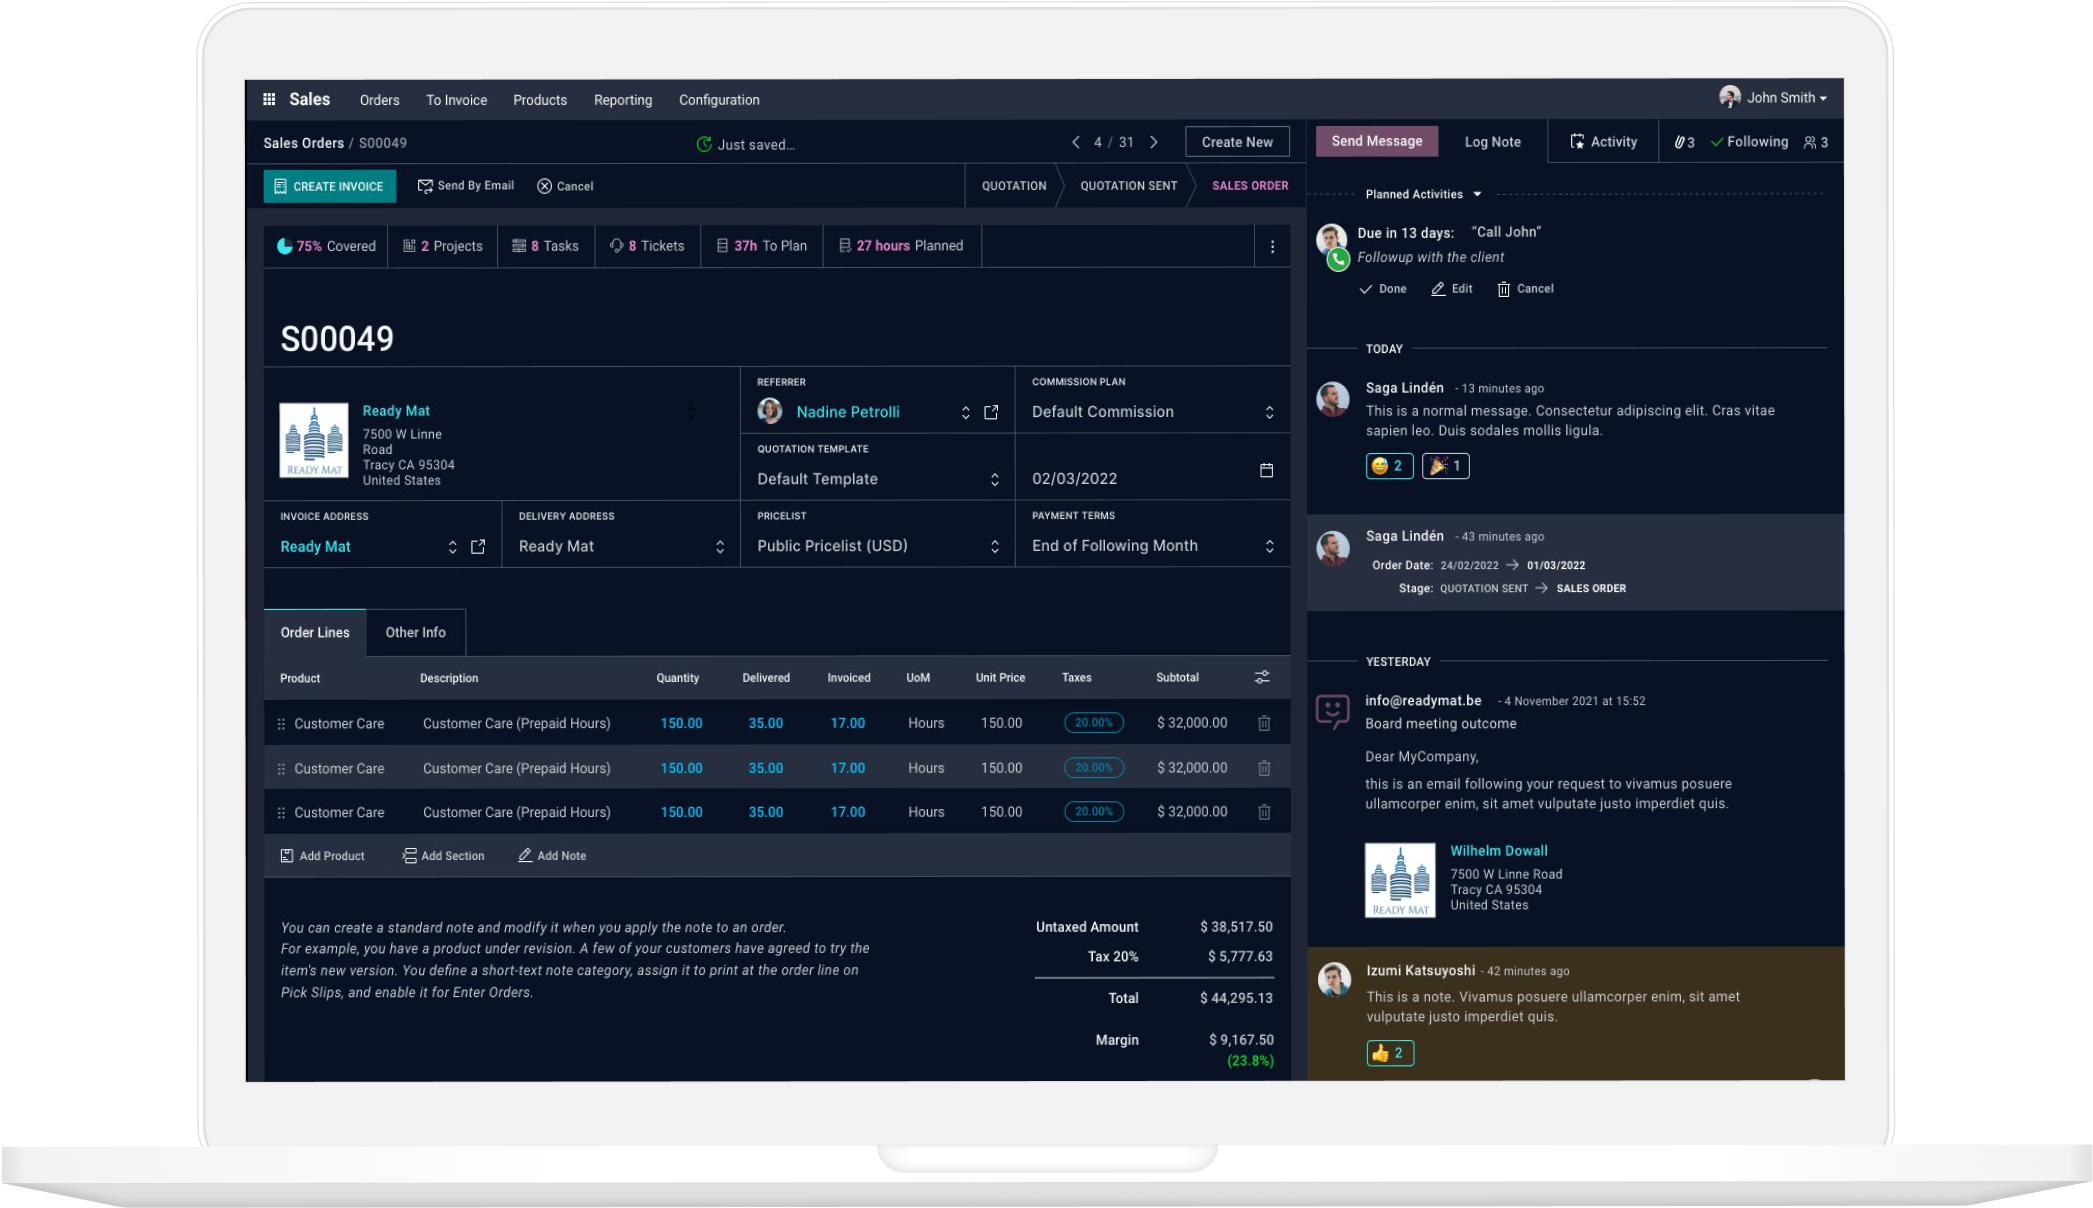The height and width of the screenshot is (1208, 2093).
Task: Go to the next record arrow
Action: tap(1154, 142)
